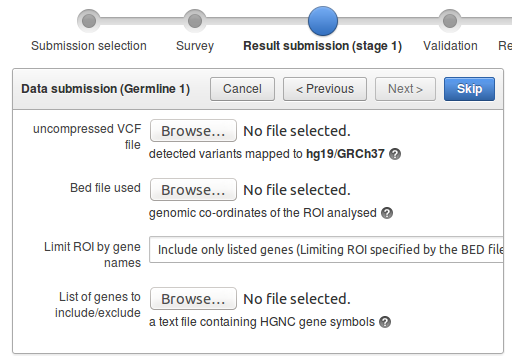Skip this data submission step

pyautogui.click(x=469, y=89)
